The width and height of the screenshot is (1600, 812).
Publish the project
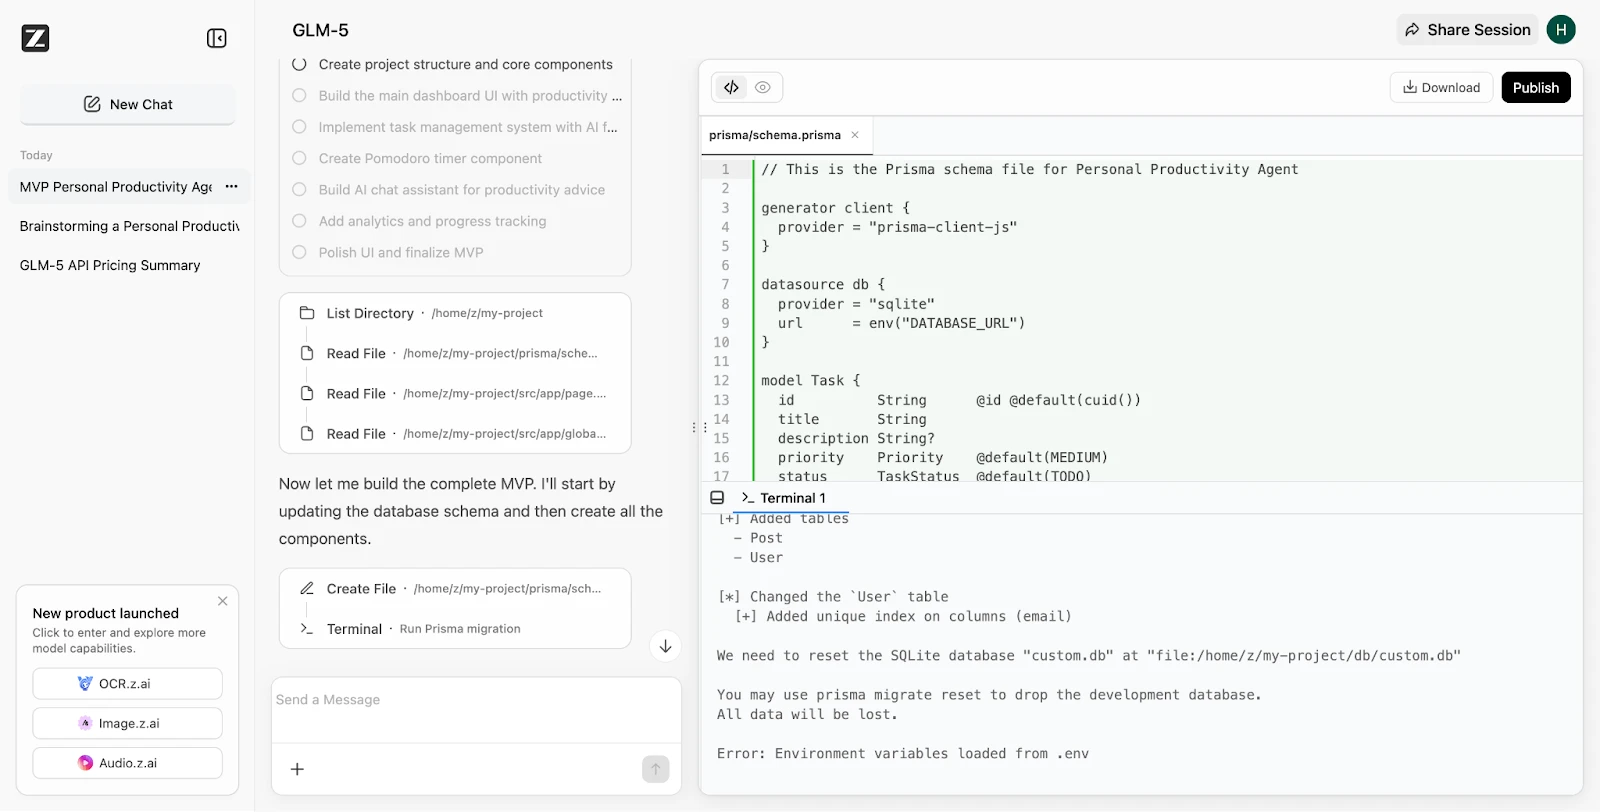pos(1536,88)
